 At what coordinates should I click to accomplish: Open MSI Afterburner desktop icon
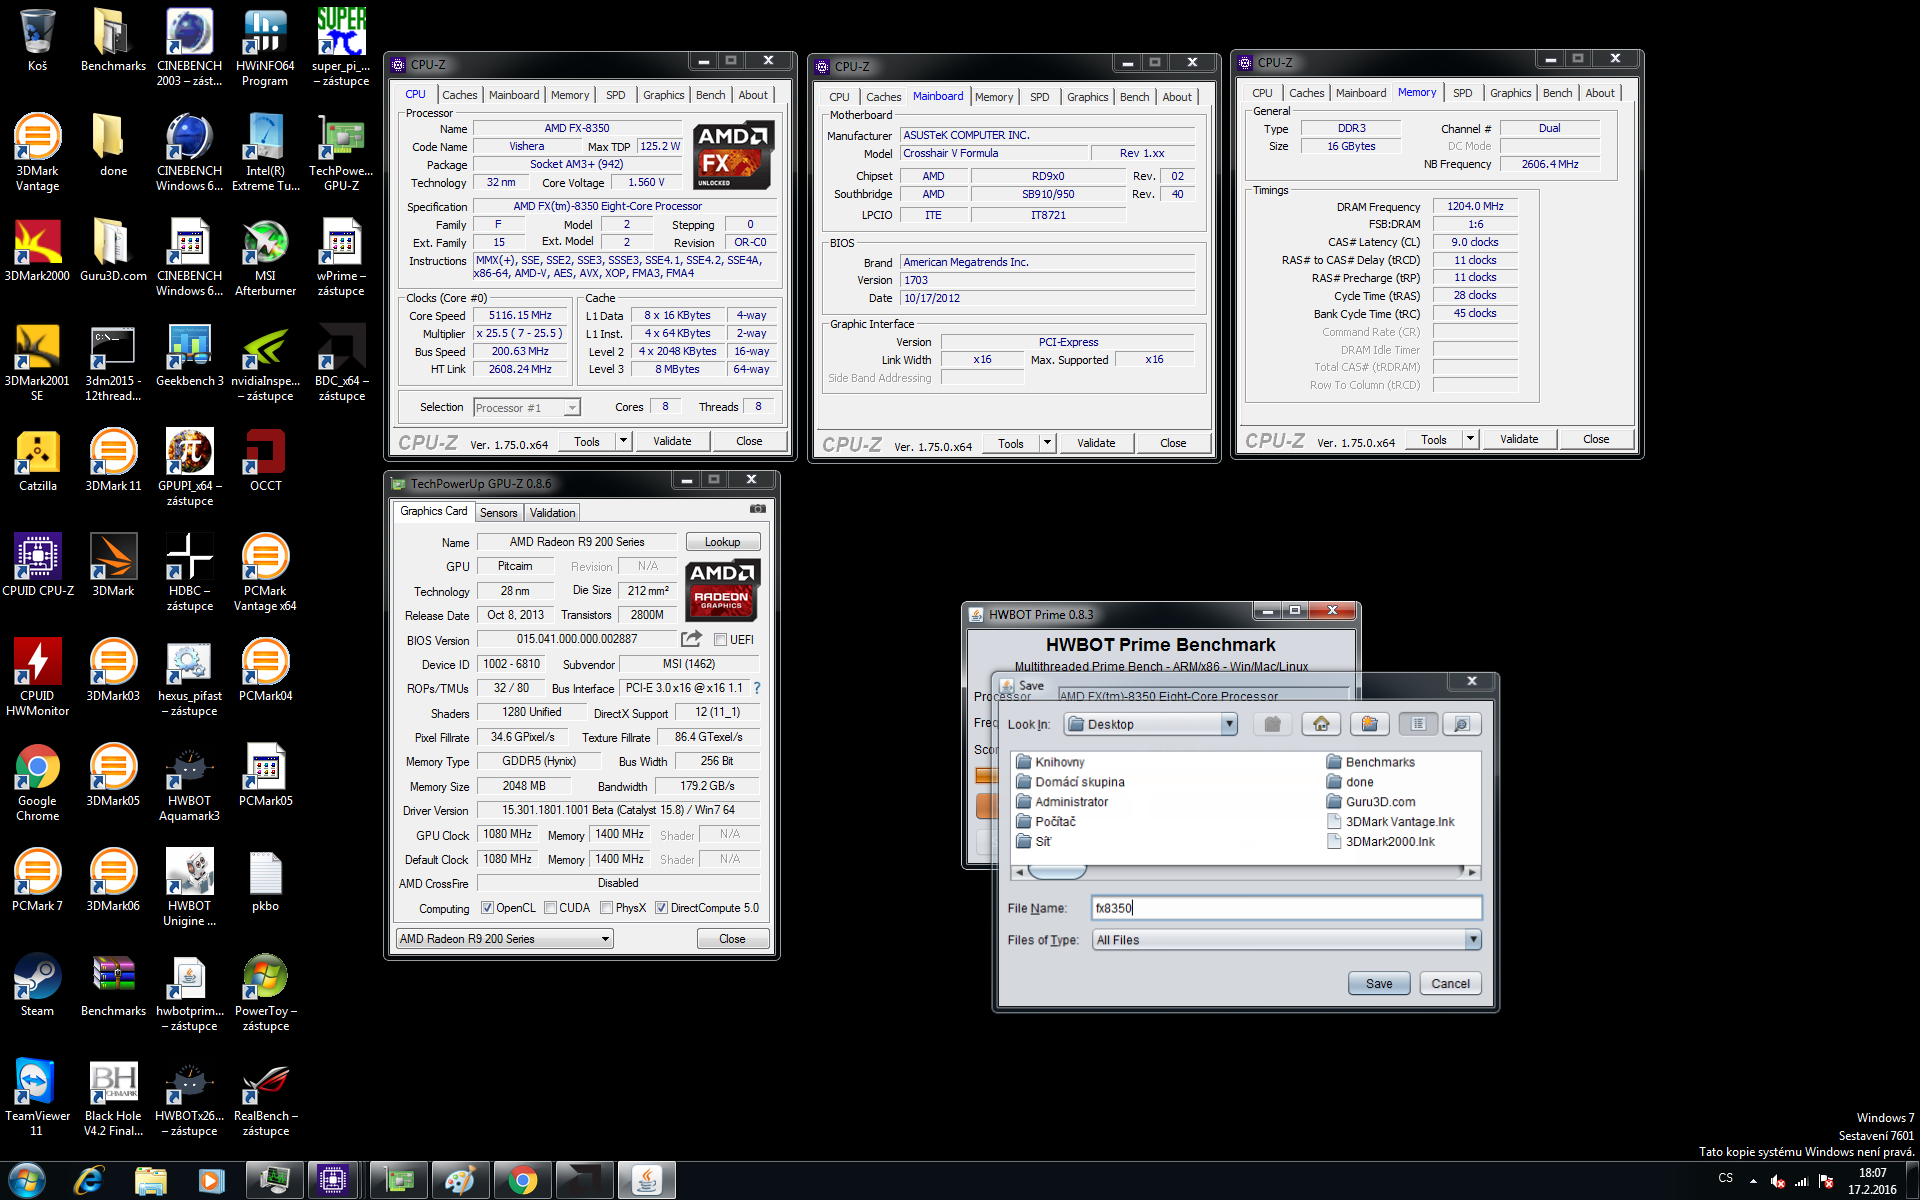[265, 257]
